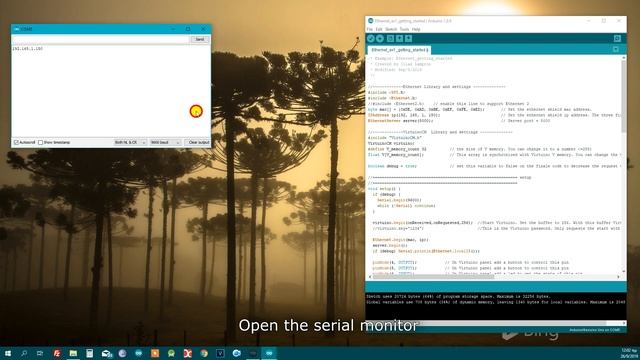Open File Explorer from the taskbar
Image resolution: width=640 pixels, height=360 pixels.
(x=73, y=353)
